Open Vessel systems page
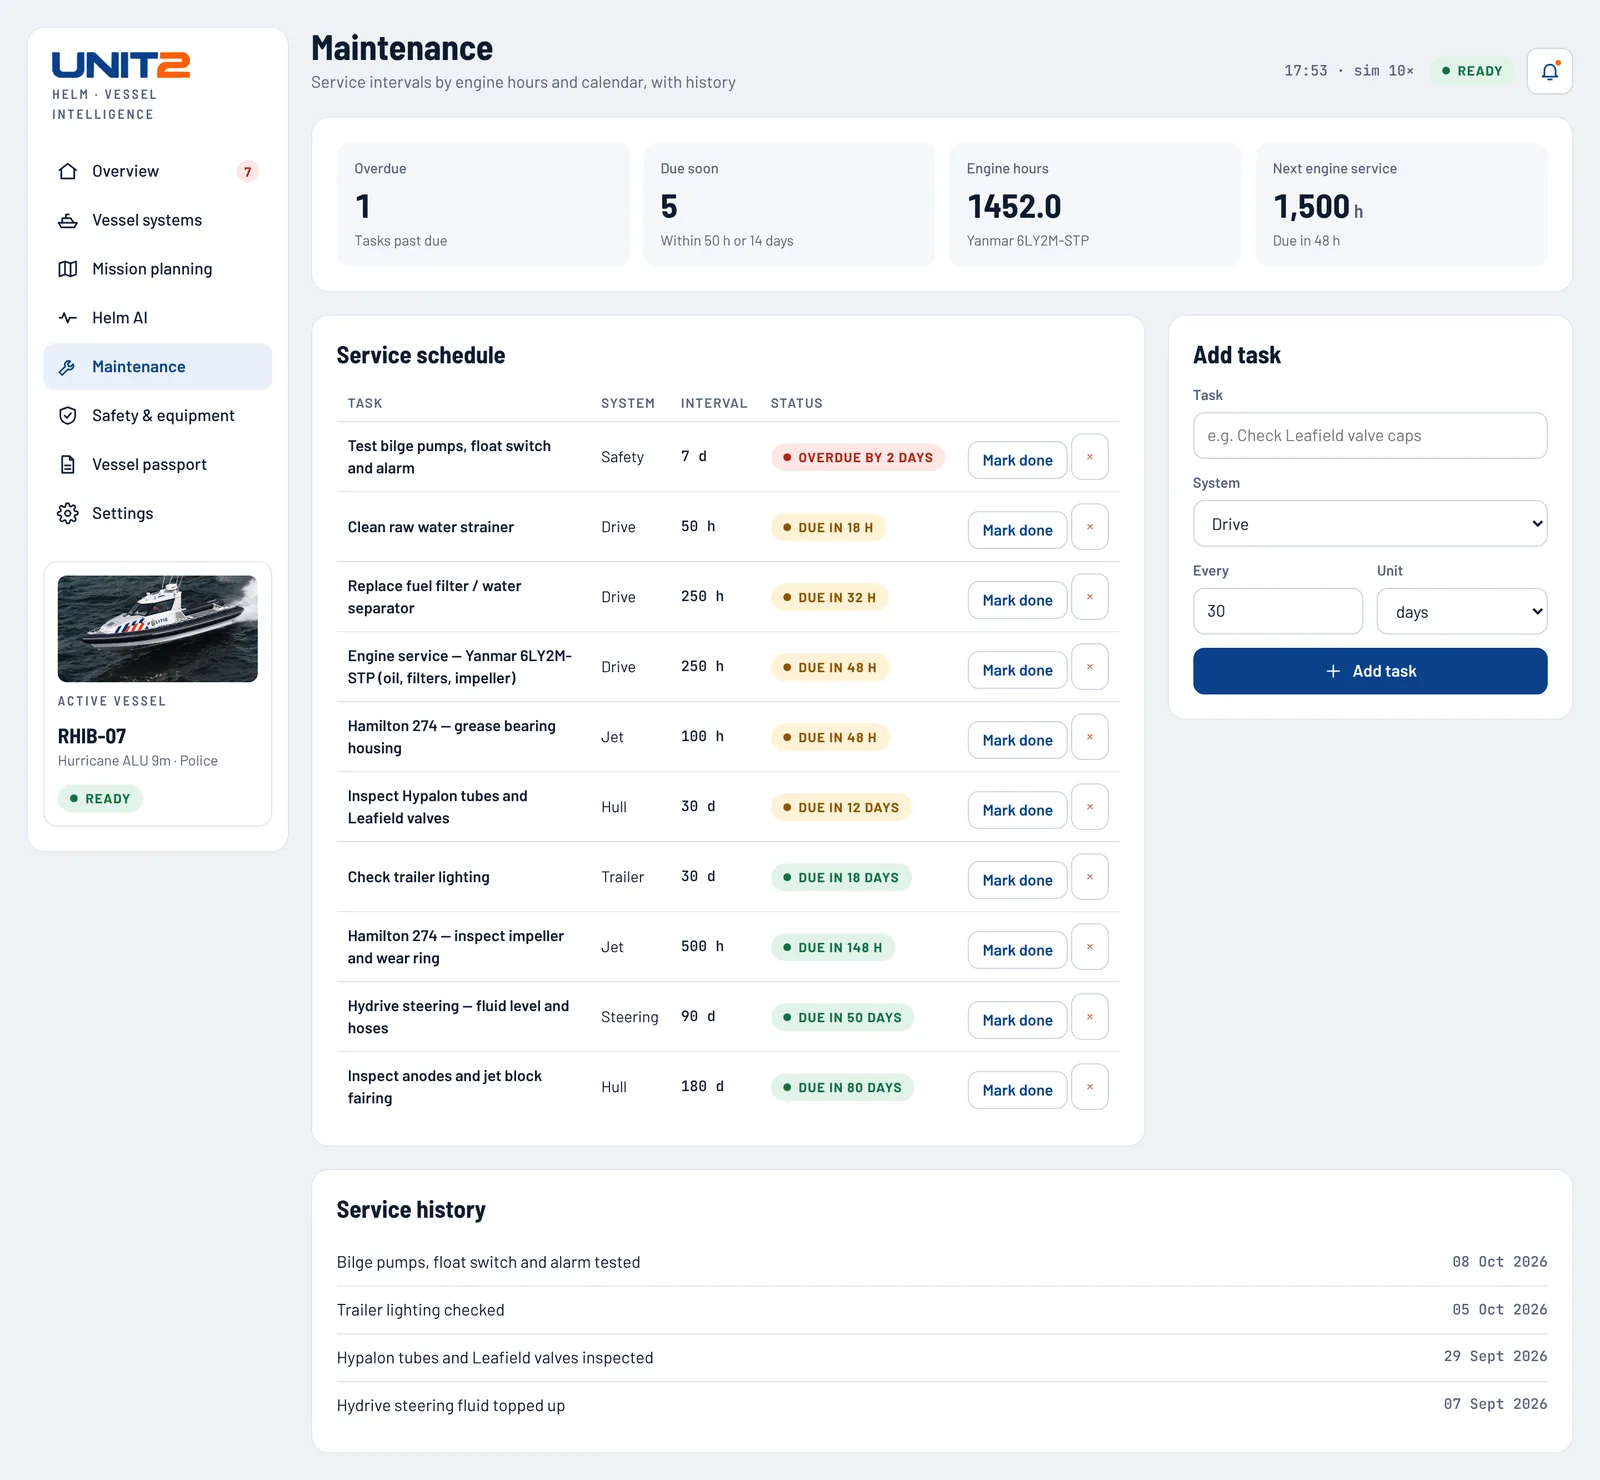1600x1480 pixels. [157, 220]
